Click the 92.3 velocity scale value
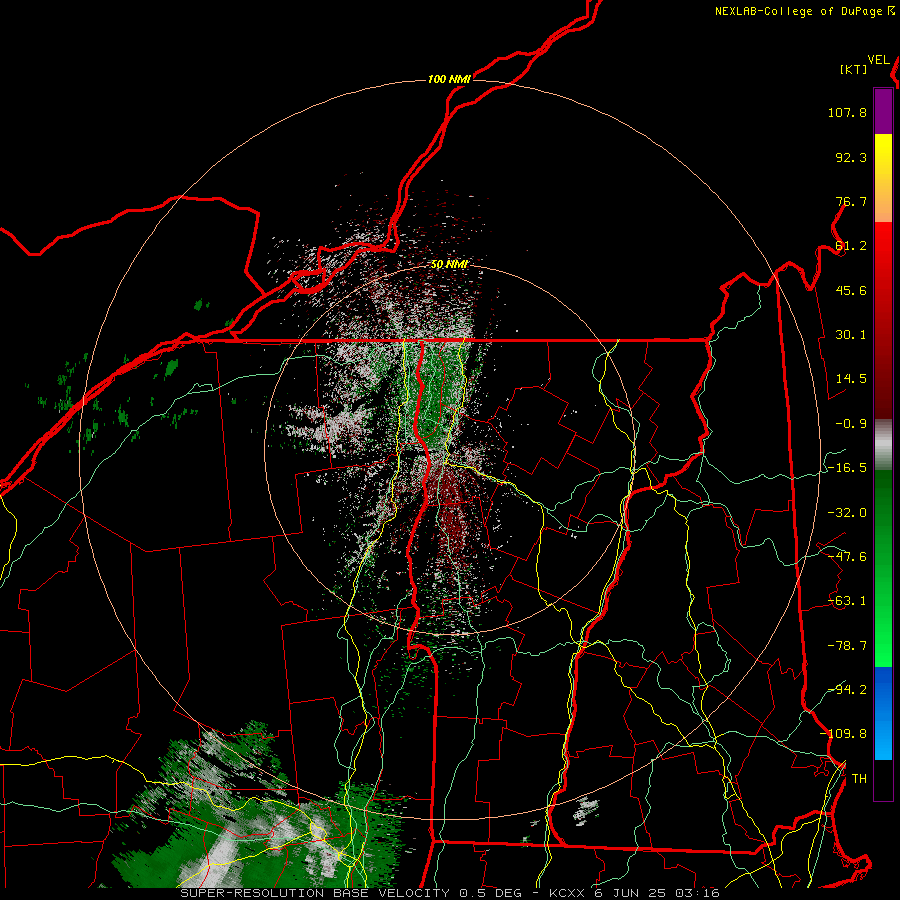 pyautogui.click(x=851, y=157)
